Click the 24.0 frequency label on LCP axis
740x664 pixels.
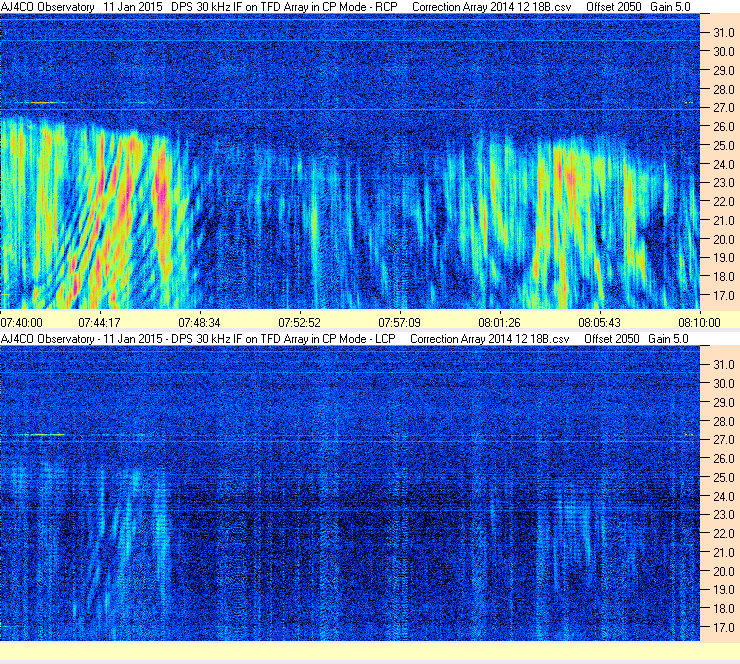pos(723,496)
